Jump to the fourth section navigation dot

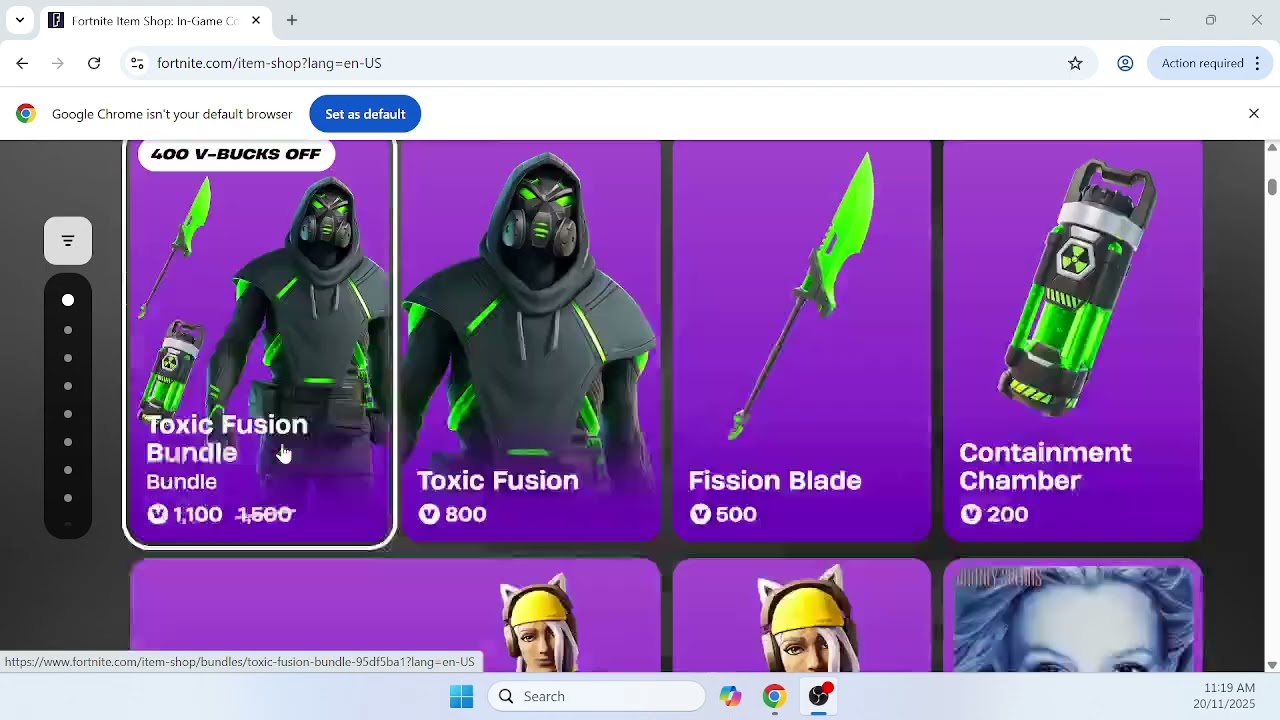68,386
